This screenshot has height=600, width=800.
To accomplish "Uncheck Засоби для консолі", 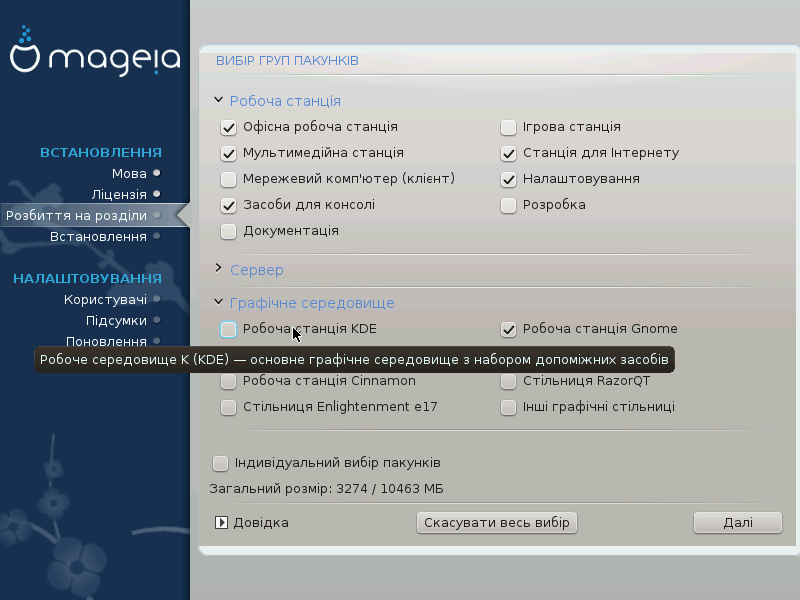I will [229, 205].
